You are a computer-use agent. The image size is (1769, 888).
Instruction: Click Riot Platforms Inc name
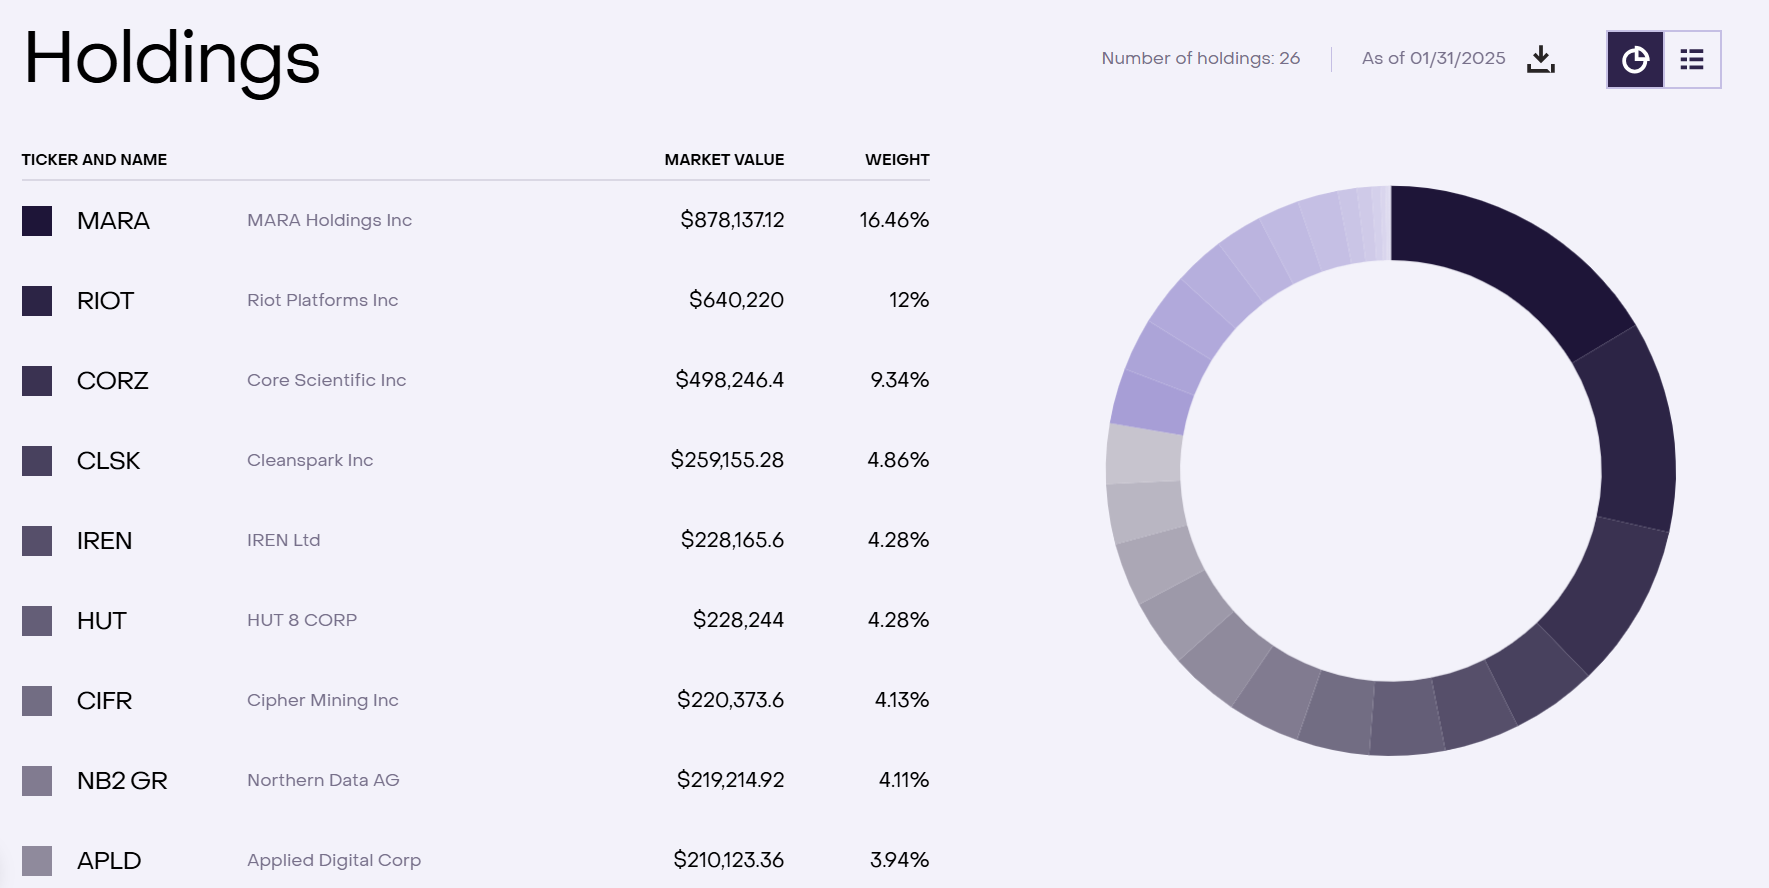click(x=322, y=300)
